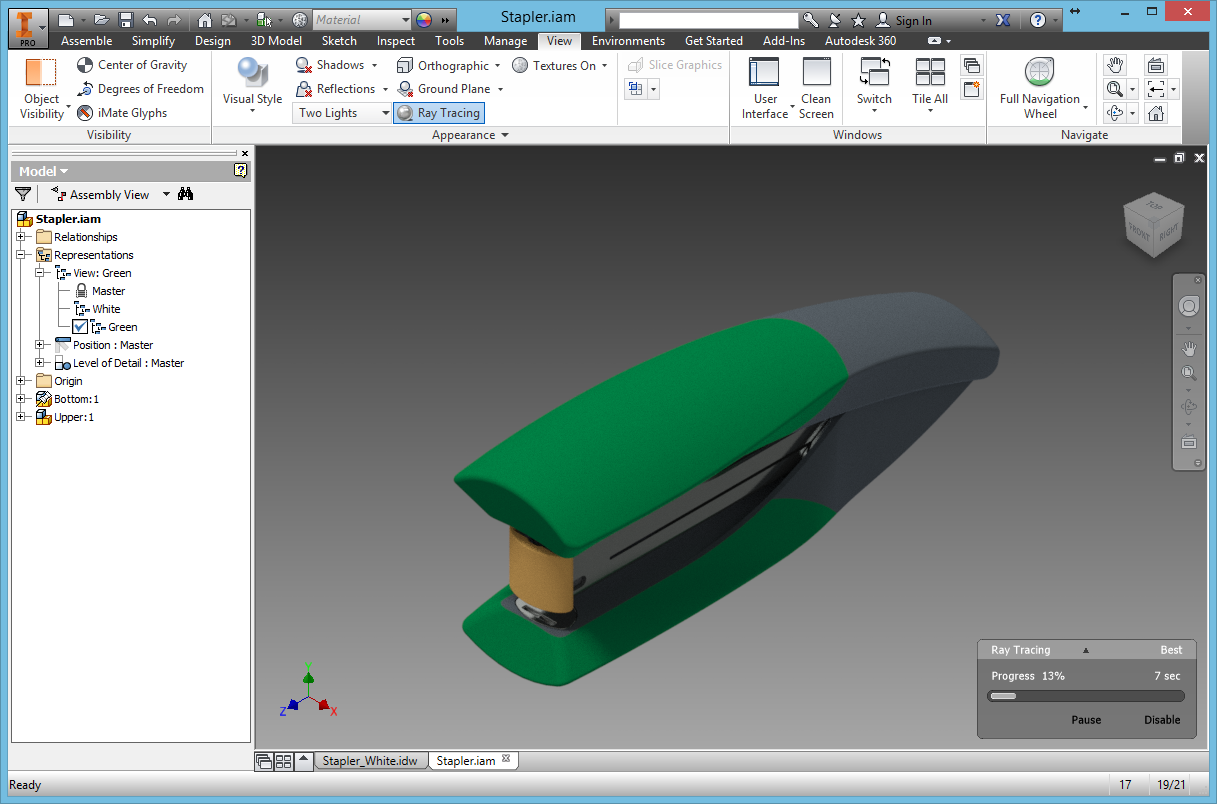Toggle iMate Glyphs visibility
This screenshot has width=1217, height=804.
(122, 113)
